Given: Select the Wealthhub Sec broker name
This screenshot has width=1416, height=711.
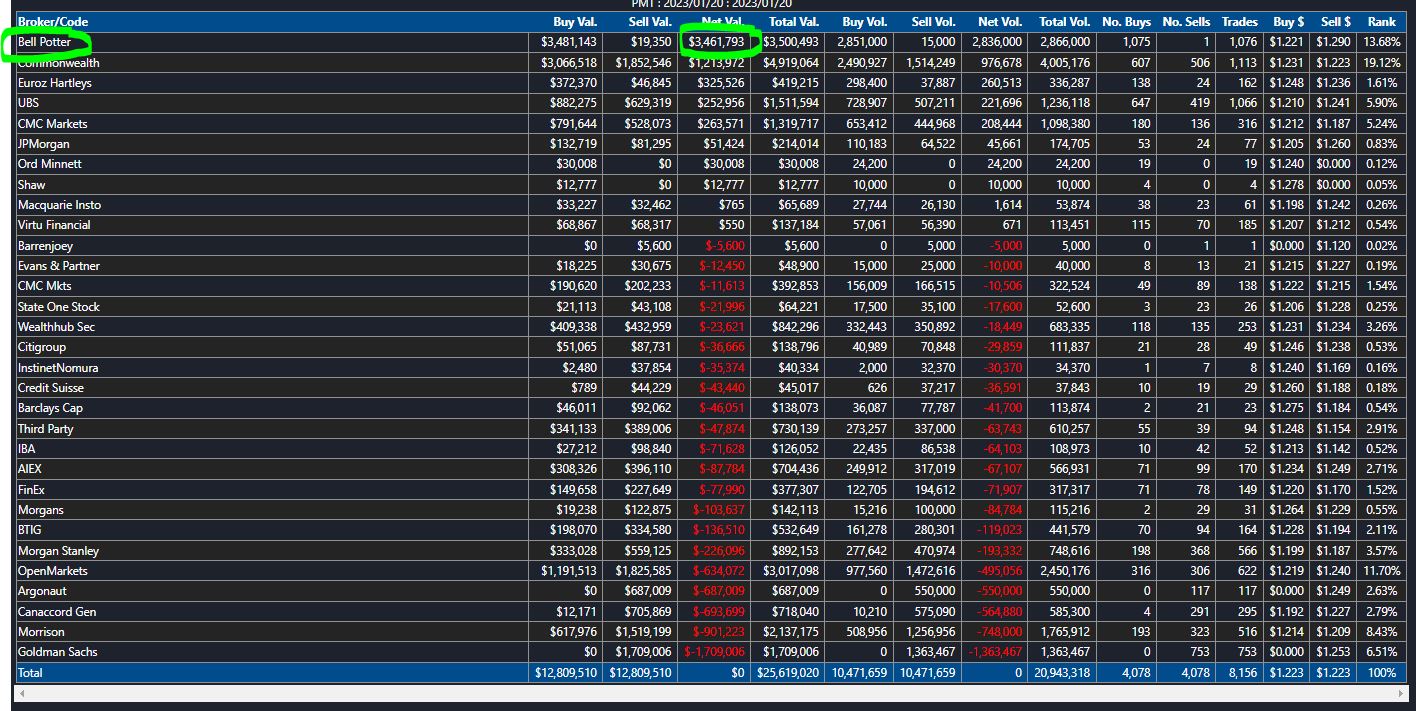Looking at the screenshot, I should 57,327.
